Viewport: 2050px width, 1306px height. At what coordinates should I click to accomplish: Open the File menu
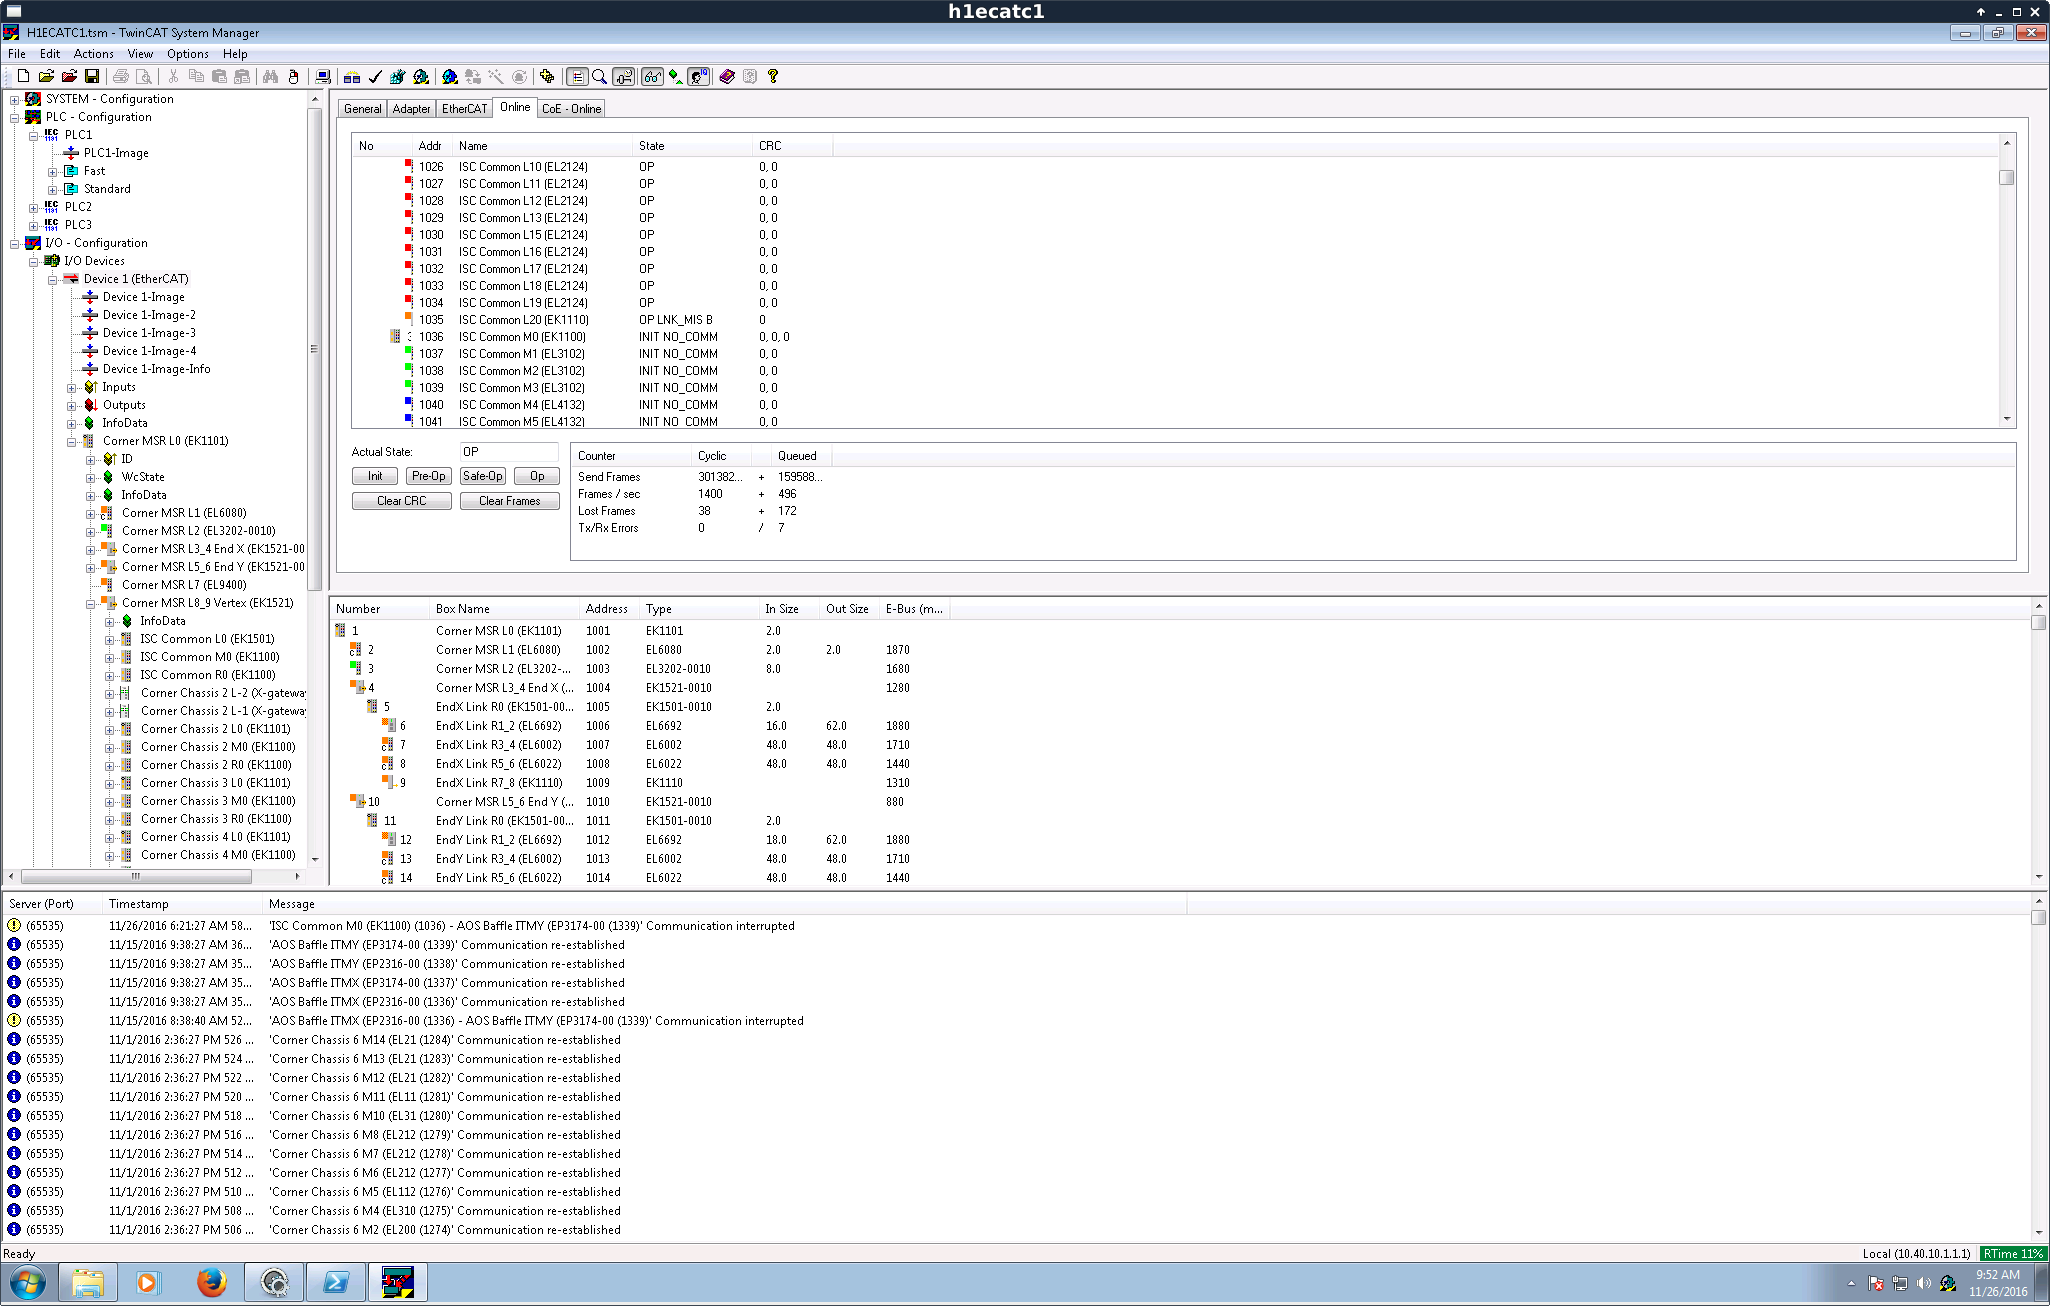(17, 54)
